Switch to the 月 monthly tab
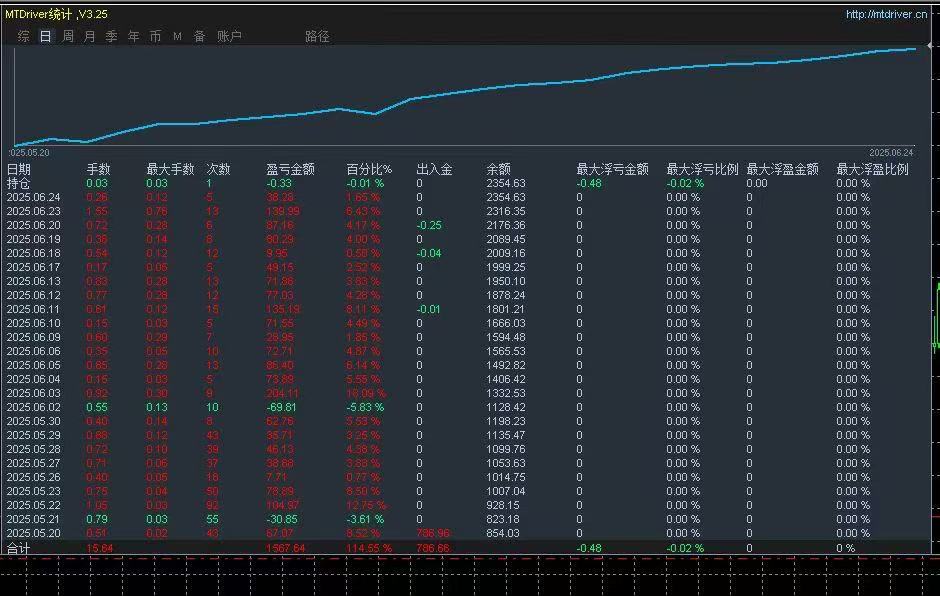The height and width of the screenshot is (596, 940). [89, 36]
